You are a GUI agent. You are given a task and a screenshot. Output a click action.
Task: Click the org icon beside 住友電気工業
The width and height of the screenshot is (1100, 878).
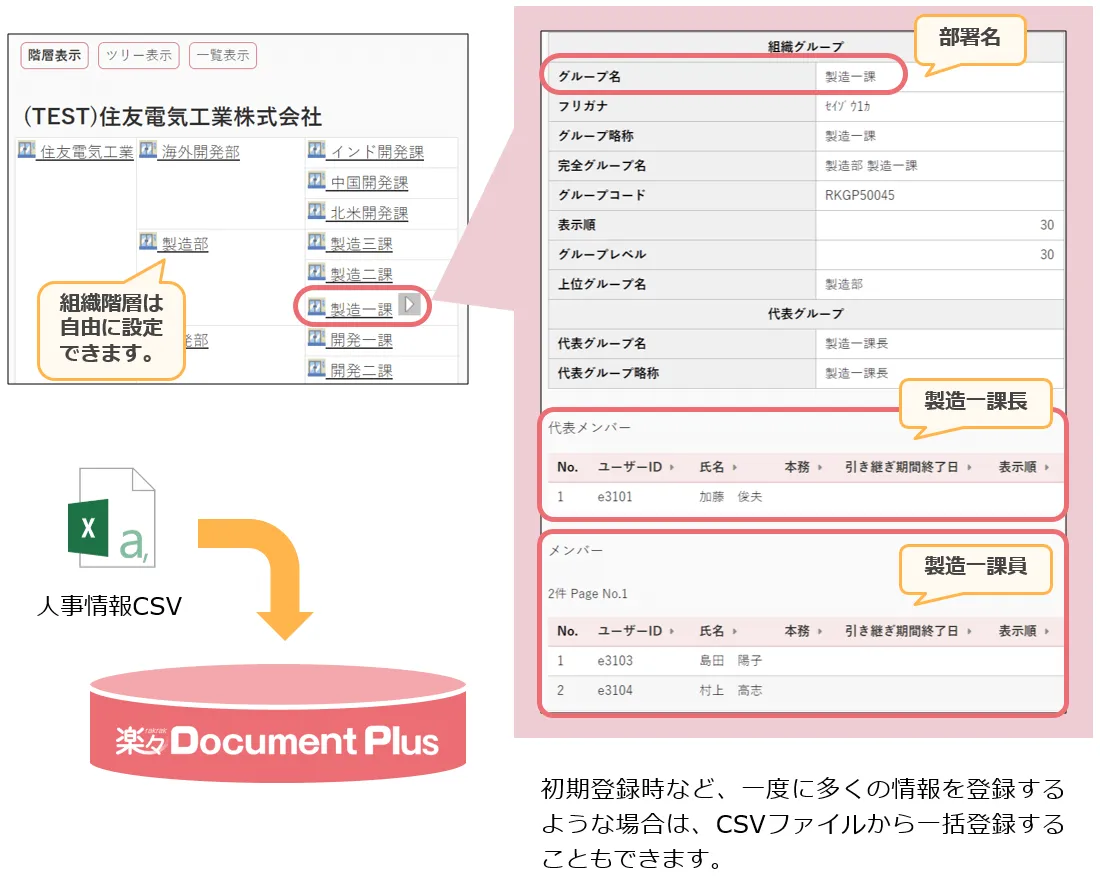pos(26,149)
